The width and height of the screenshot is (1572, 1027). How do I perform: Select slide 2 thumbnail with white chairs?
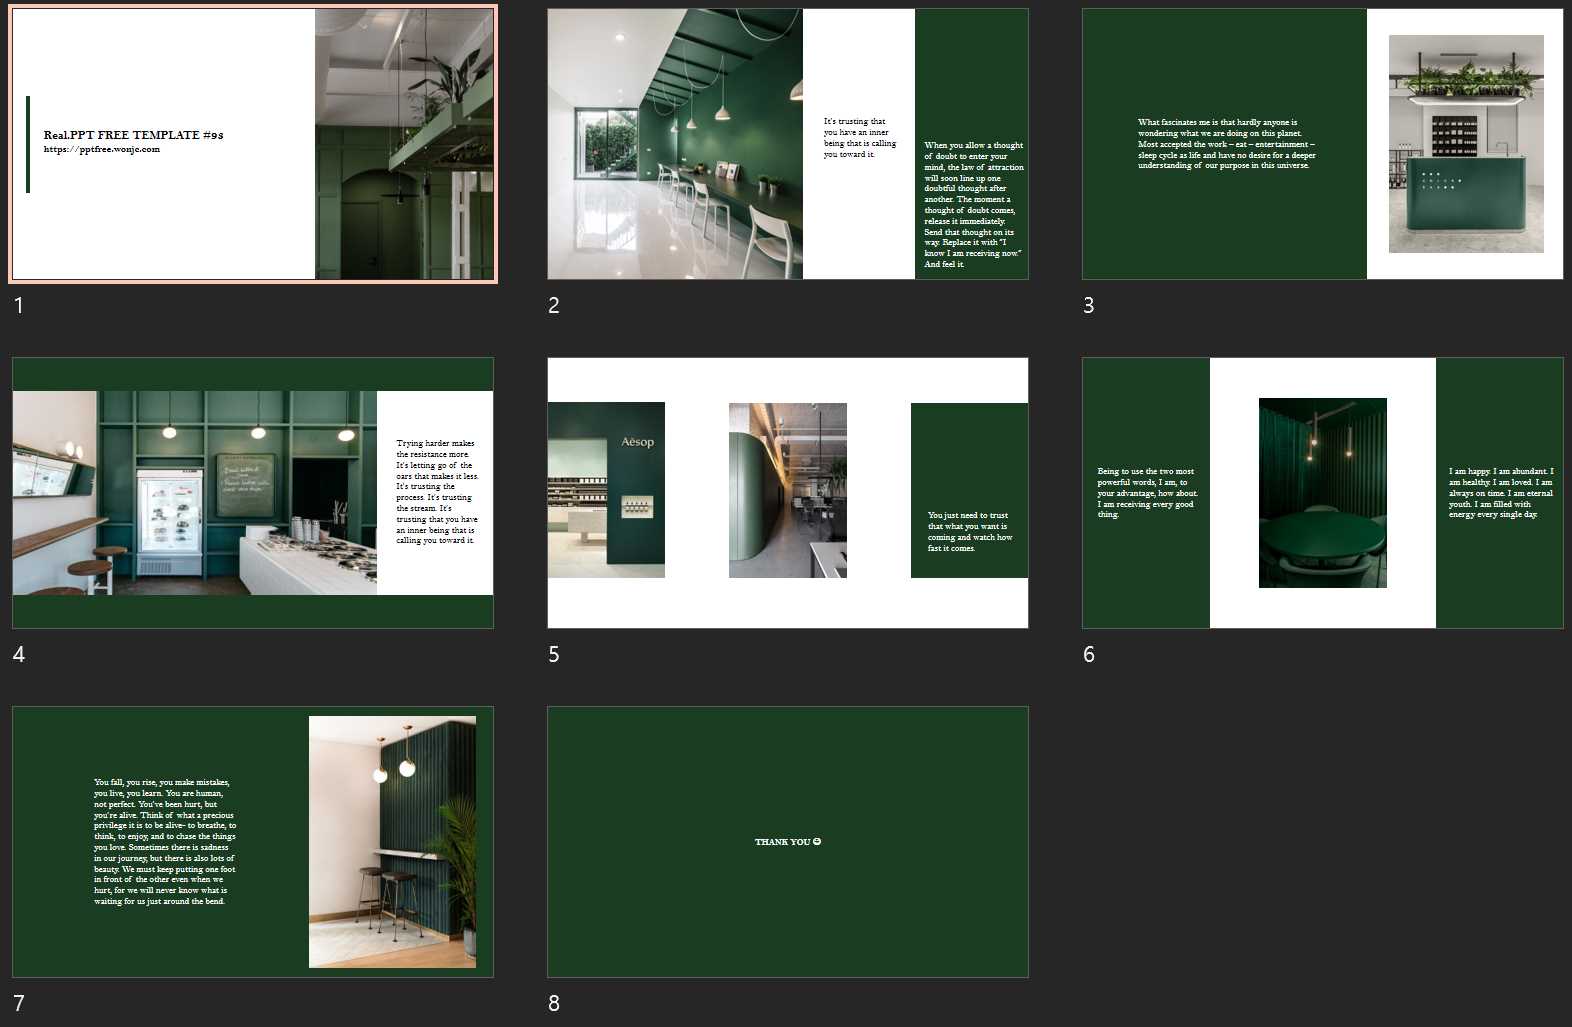click(788, 144)
